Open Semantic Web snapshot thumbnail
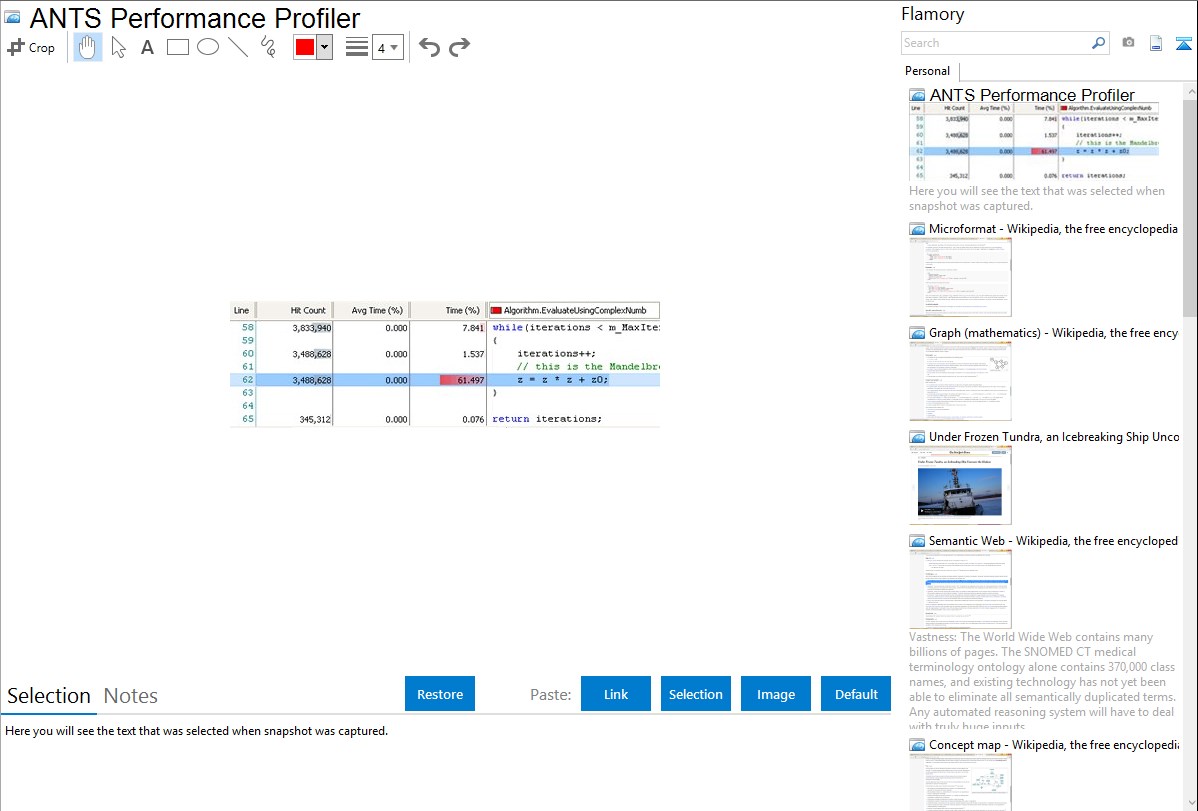The height and width of the screenshot is (811, 1198). point(960,589)
